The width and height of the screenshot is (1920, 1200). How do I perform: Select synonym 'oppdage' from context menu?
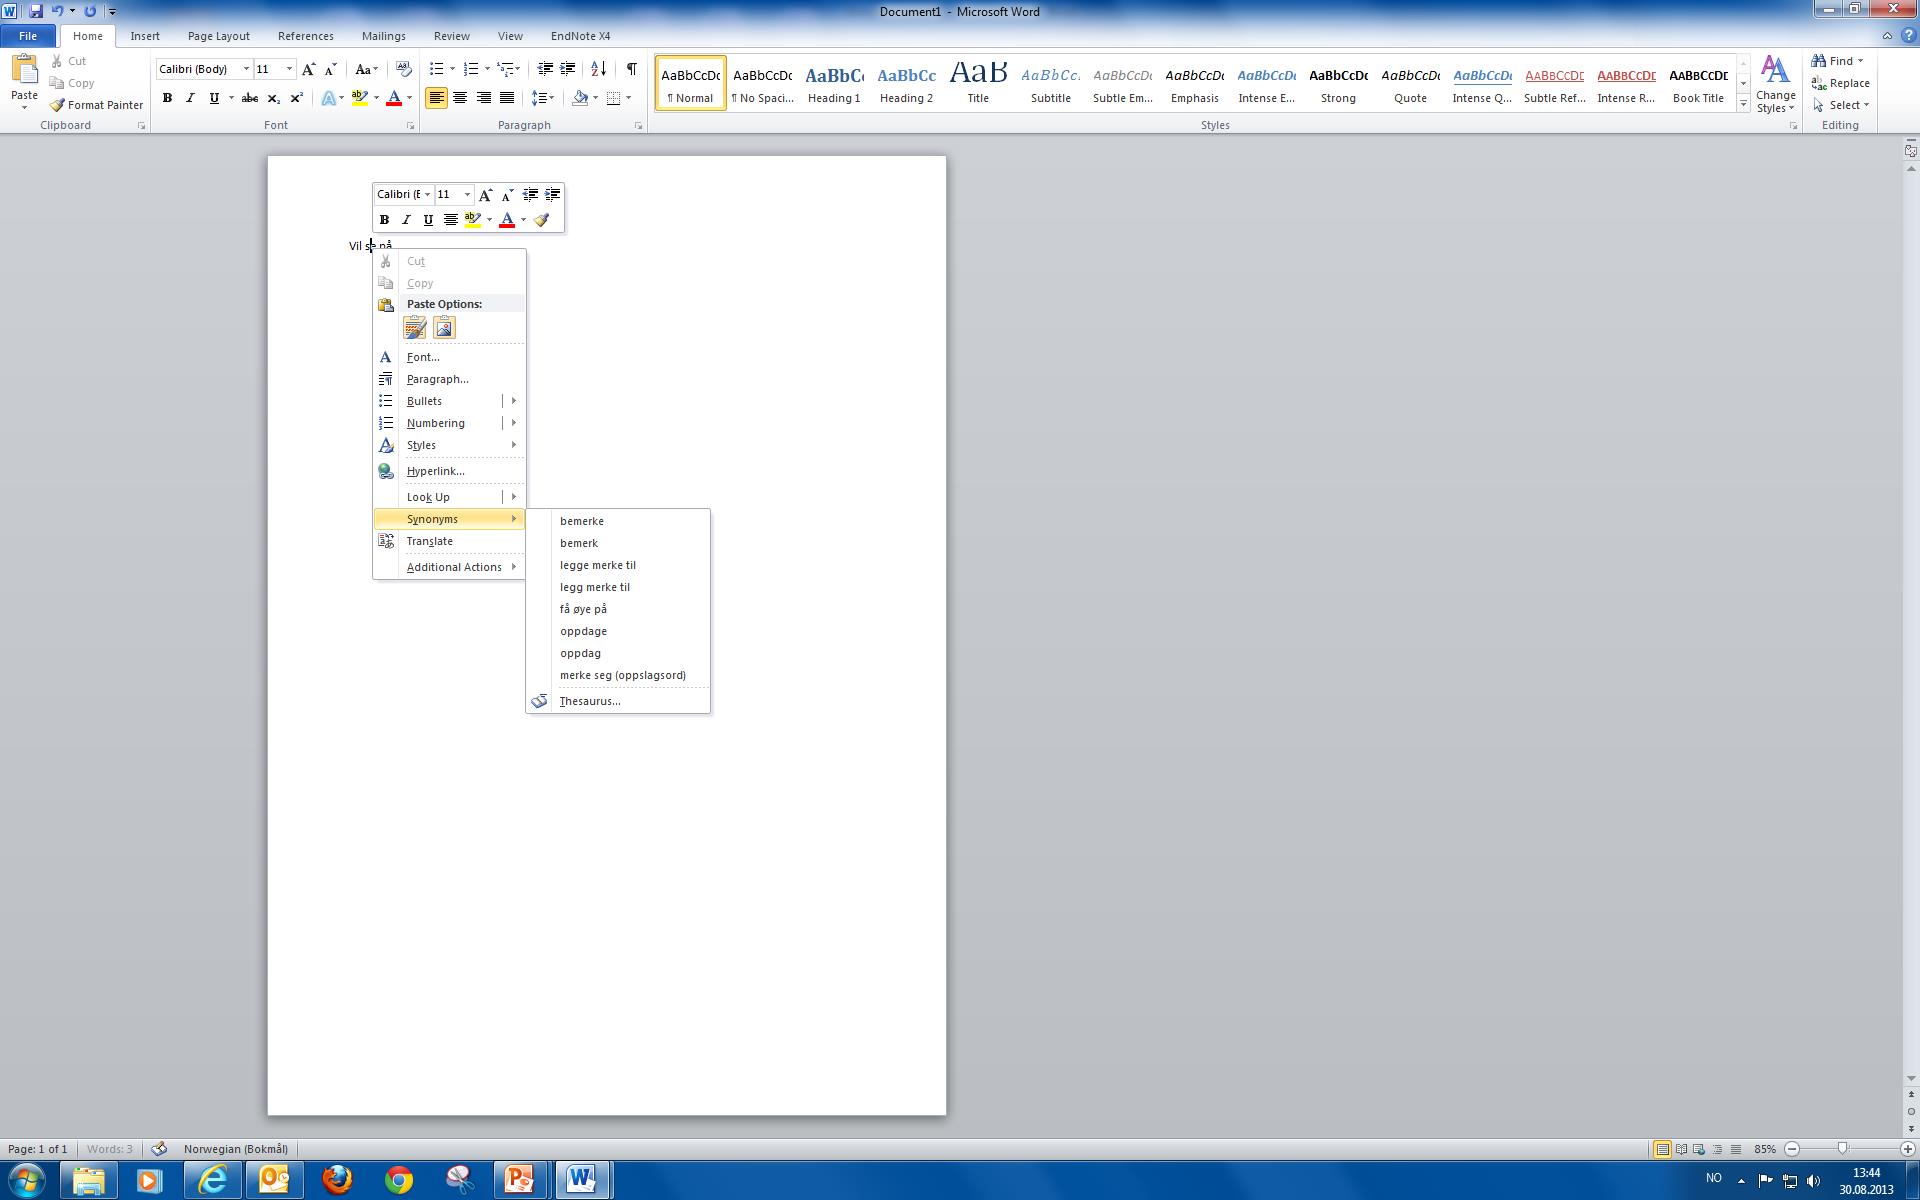[x=582, y=630]
